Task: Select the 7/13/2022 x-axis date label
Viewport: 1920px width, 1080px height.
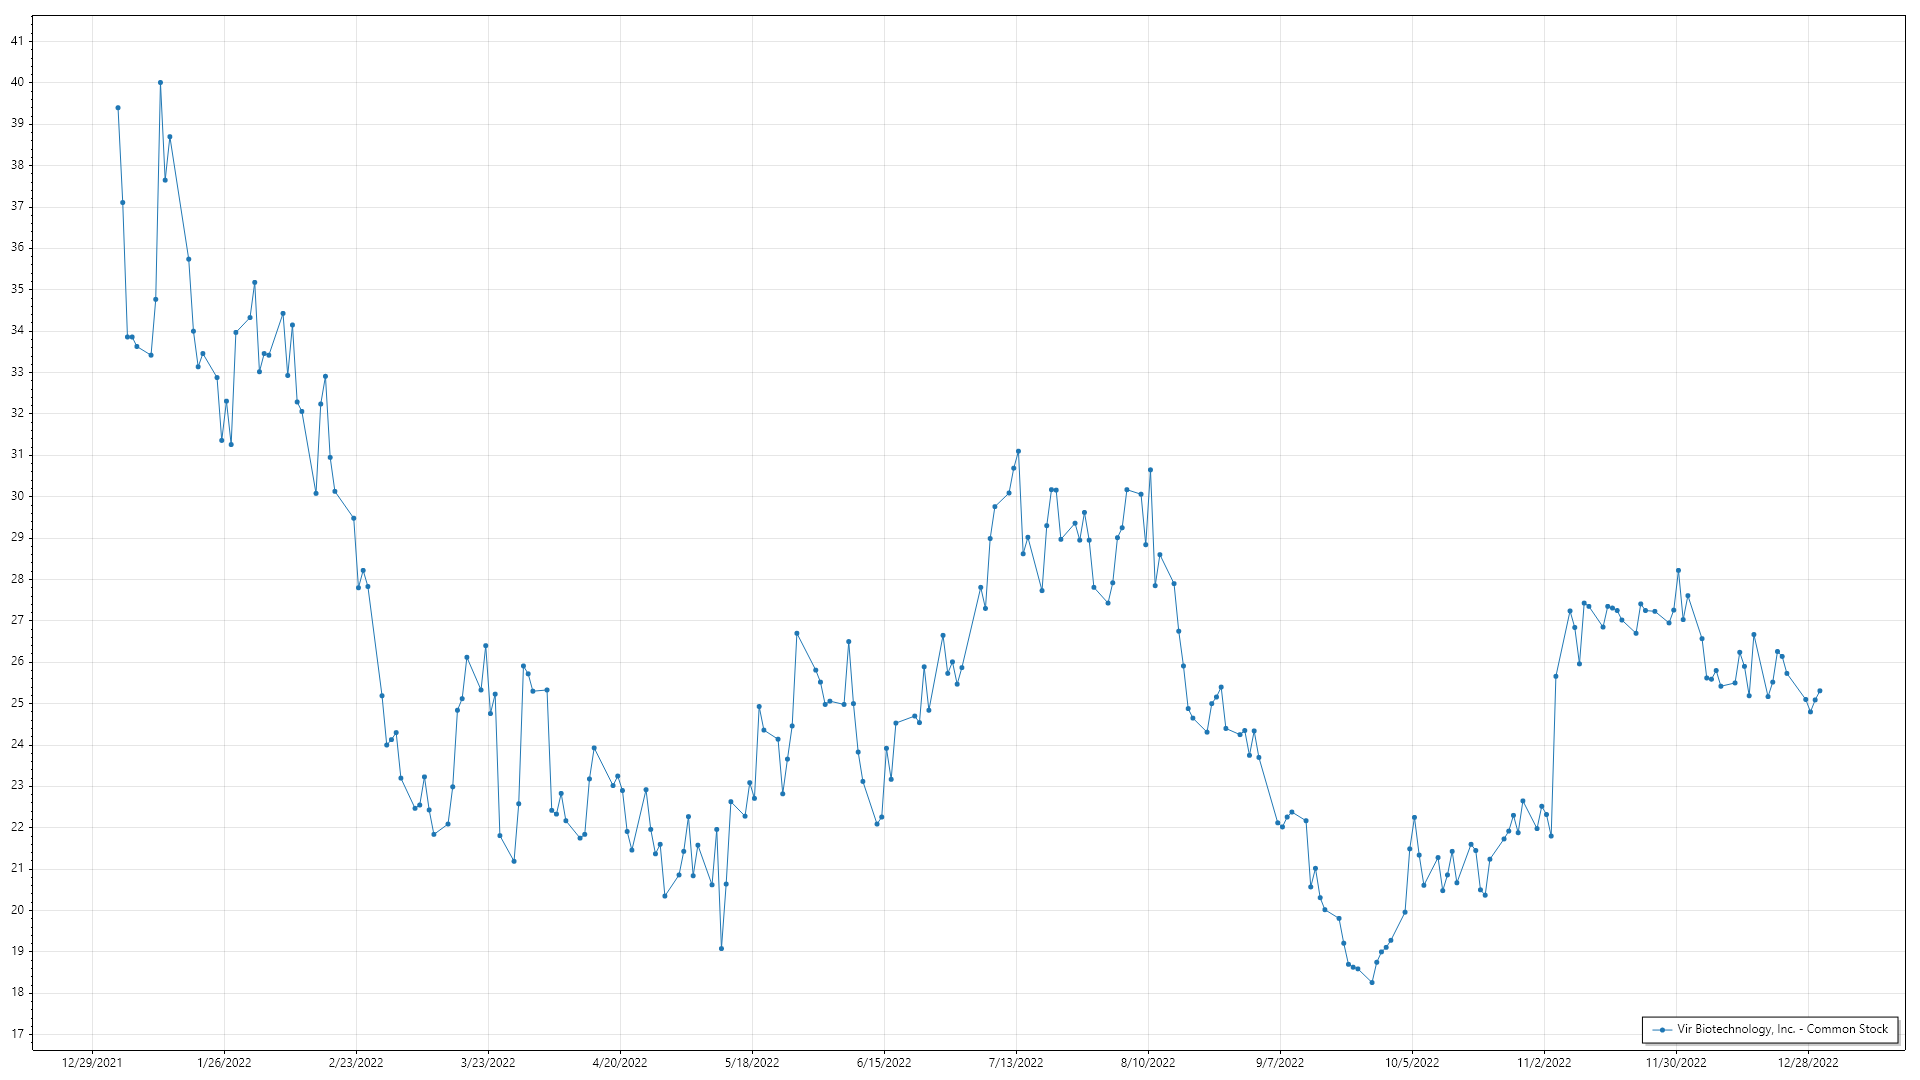Action: click(x=1016, y=1063)
